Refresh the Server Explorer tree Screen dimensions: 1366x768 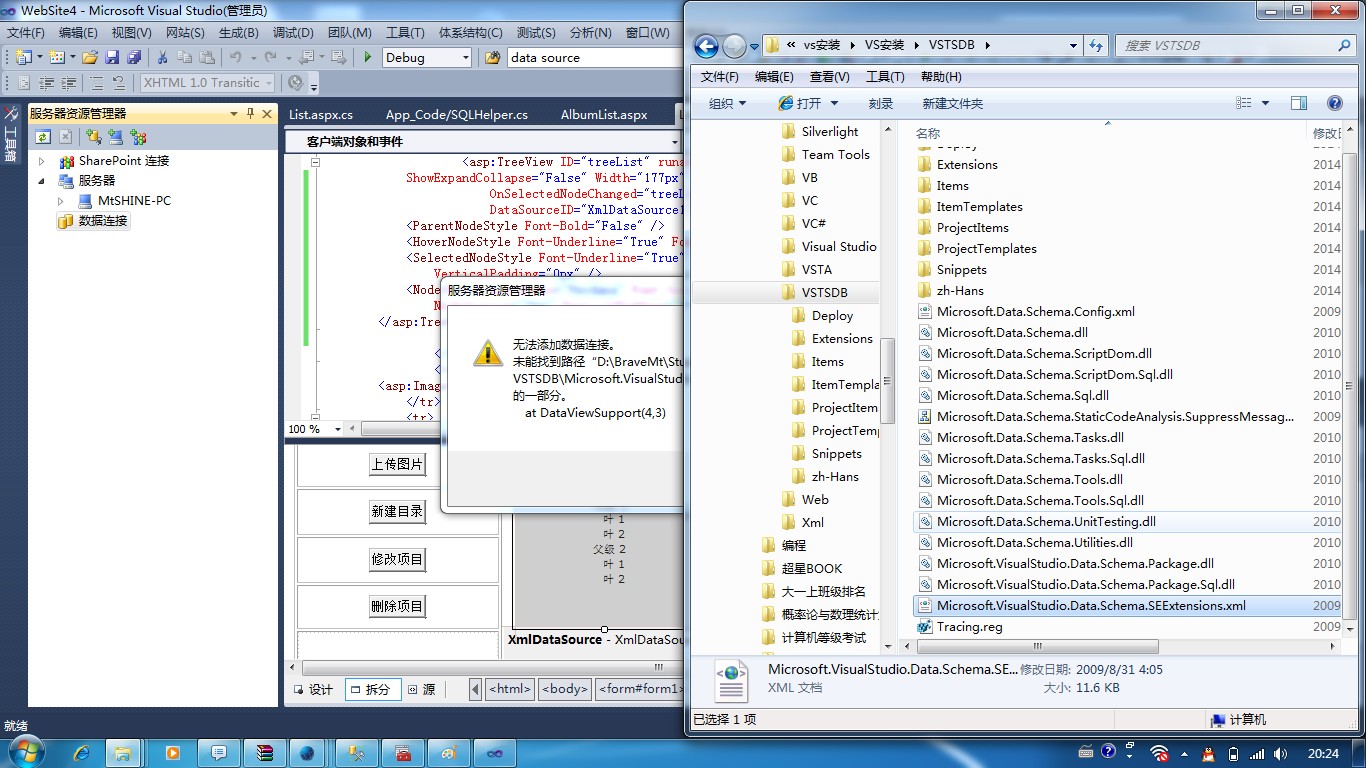click(43, 137)
